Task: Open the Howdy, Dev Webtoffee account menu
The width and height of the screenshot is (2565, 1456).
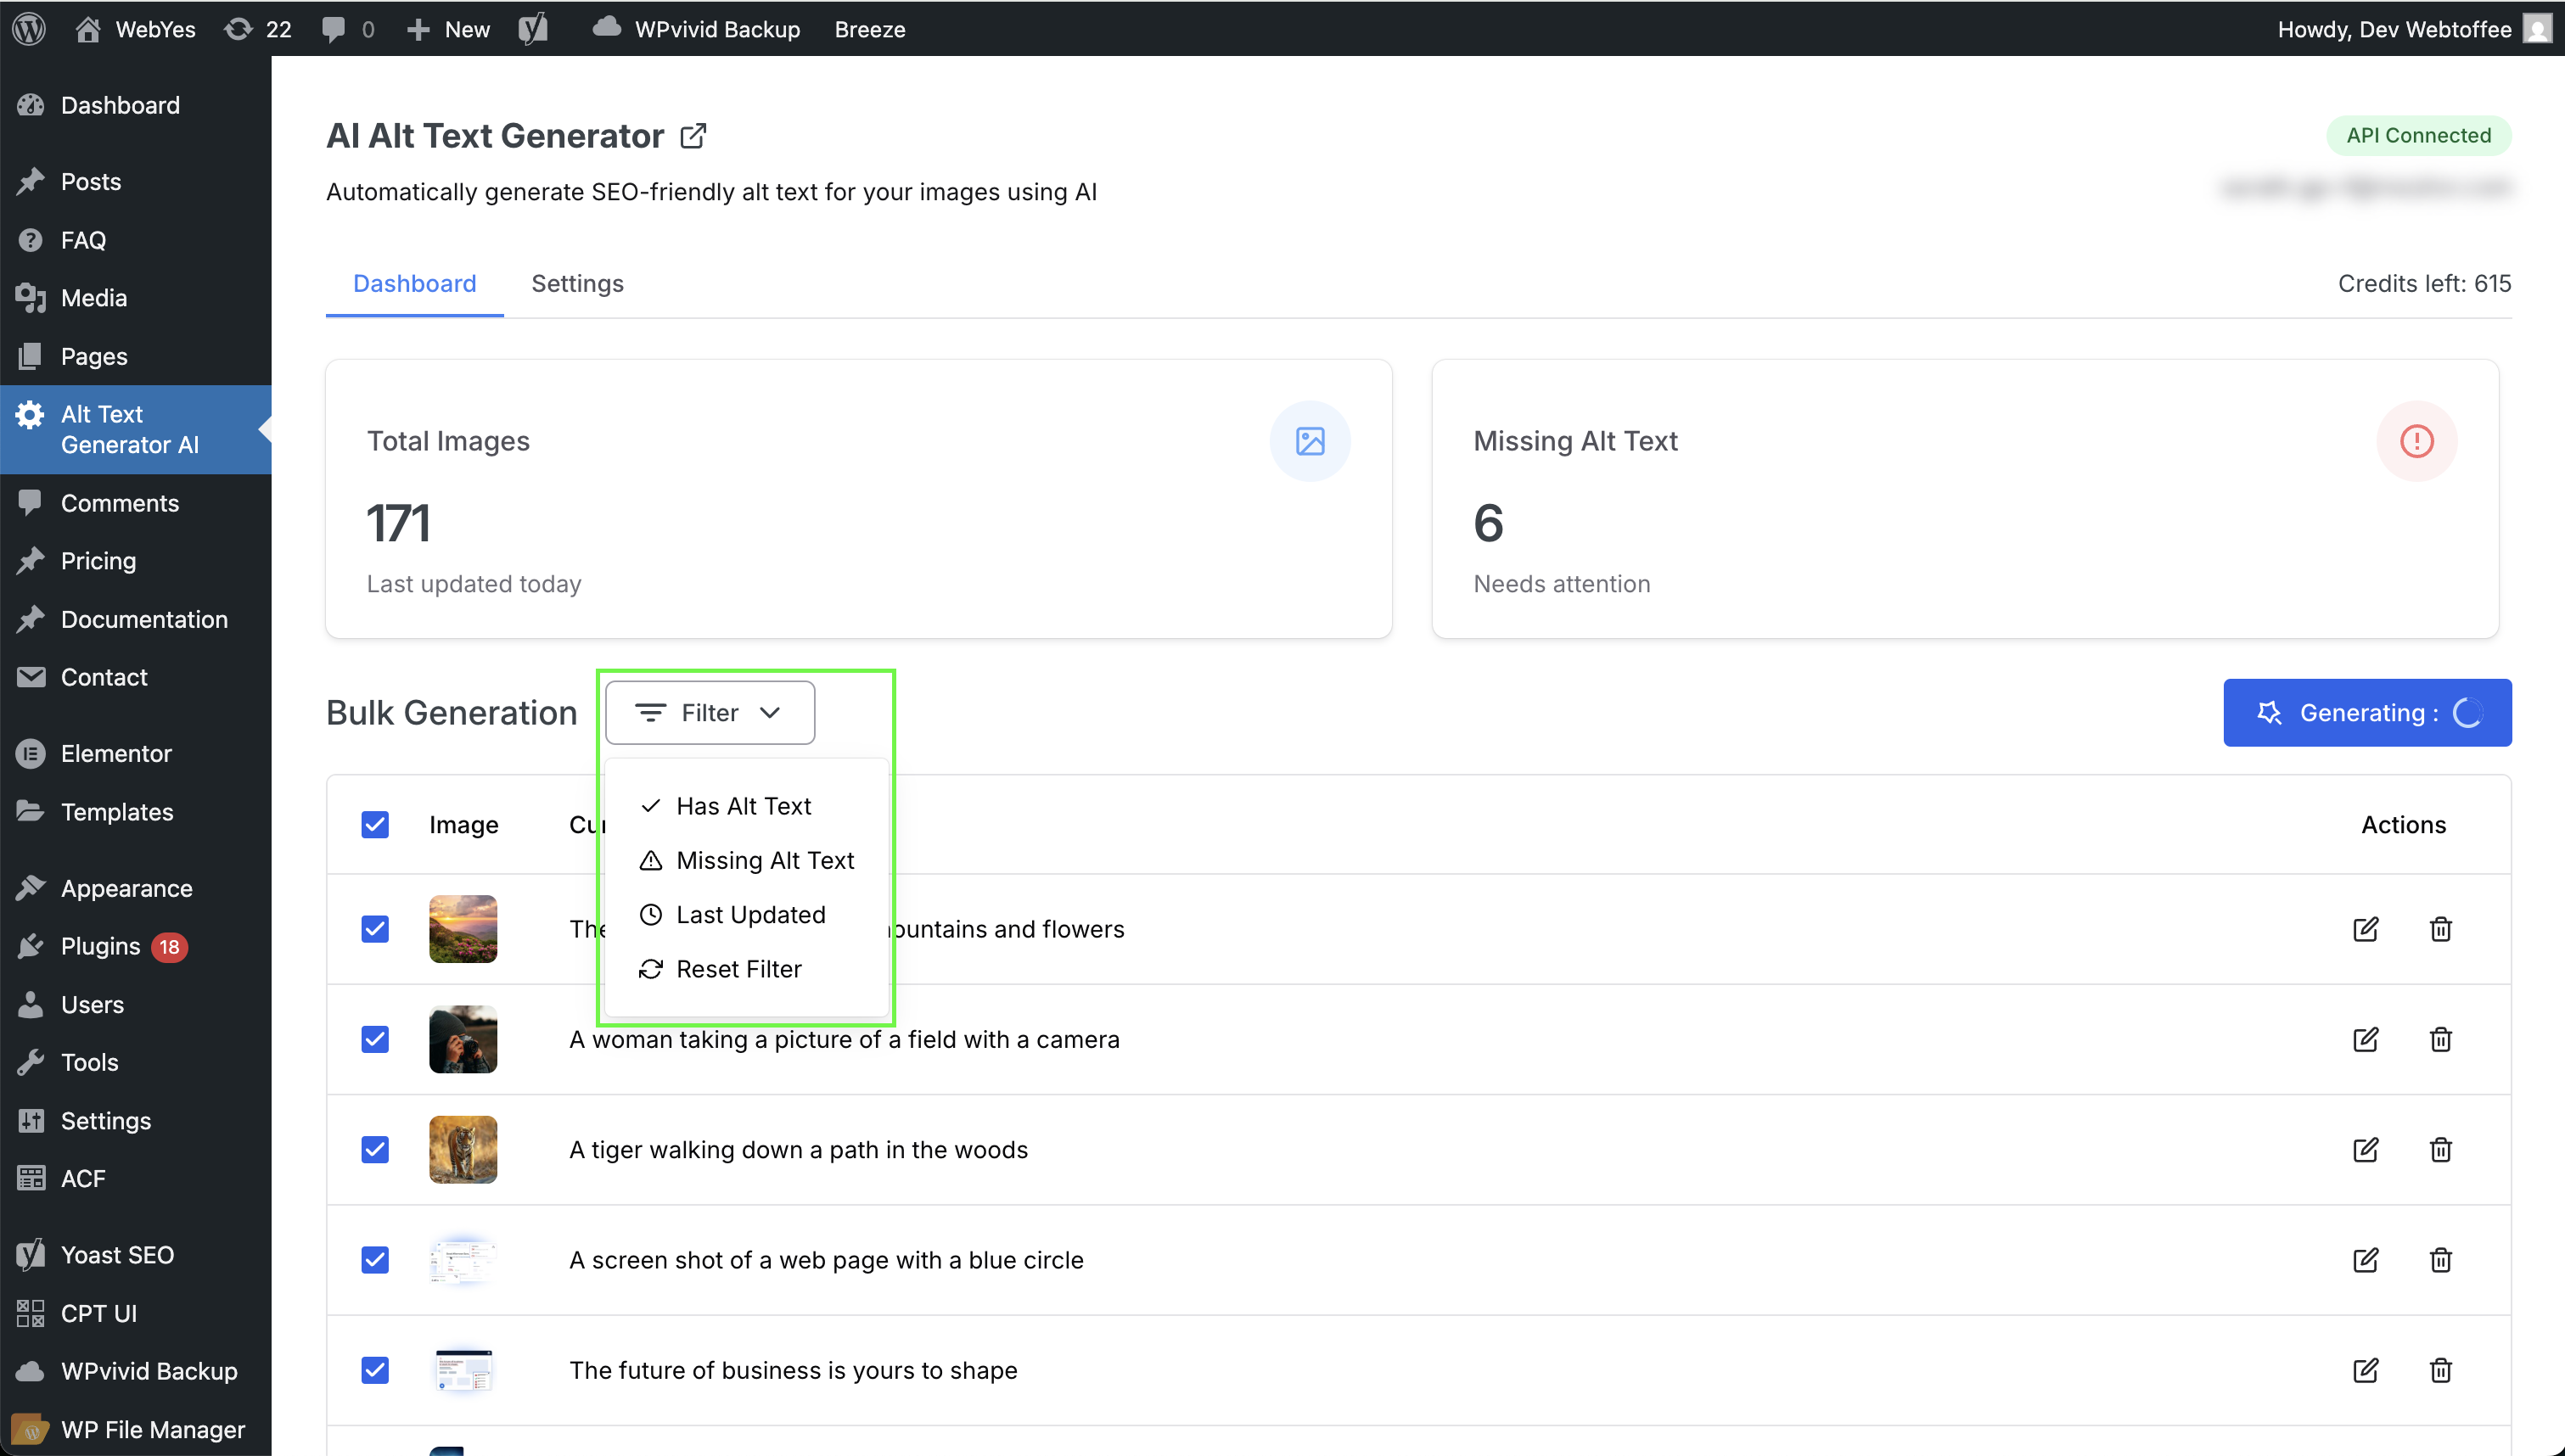Action: click(x=2414, y=29)
